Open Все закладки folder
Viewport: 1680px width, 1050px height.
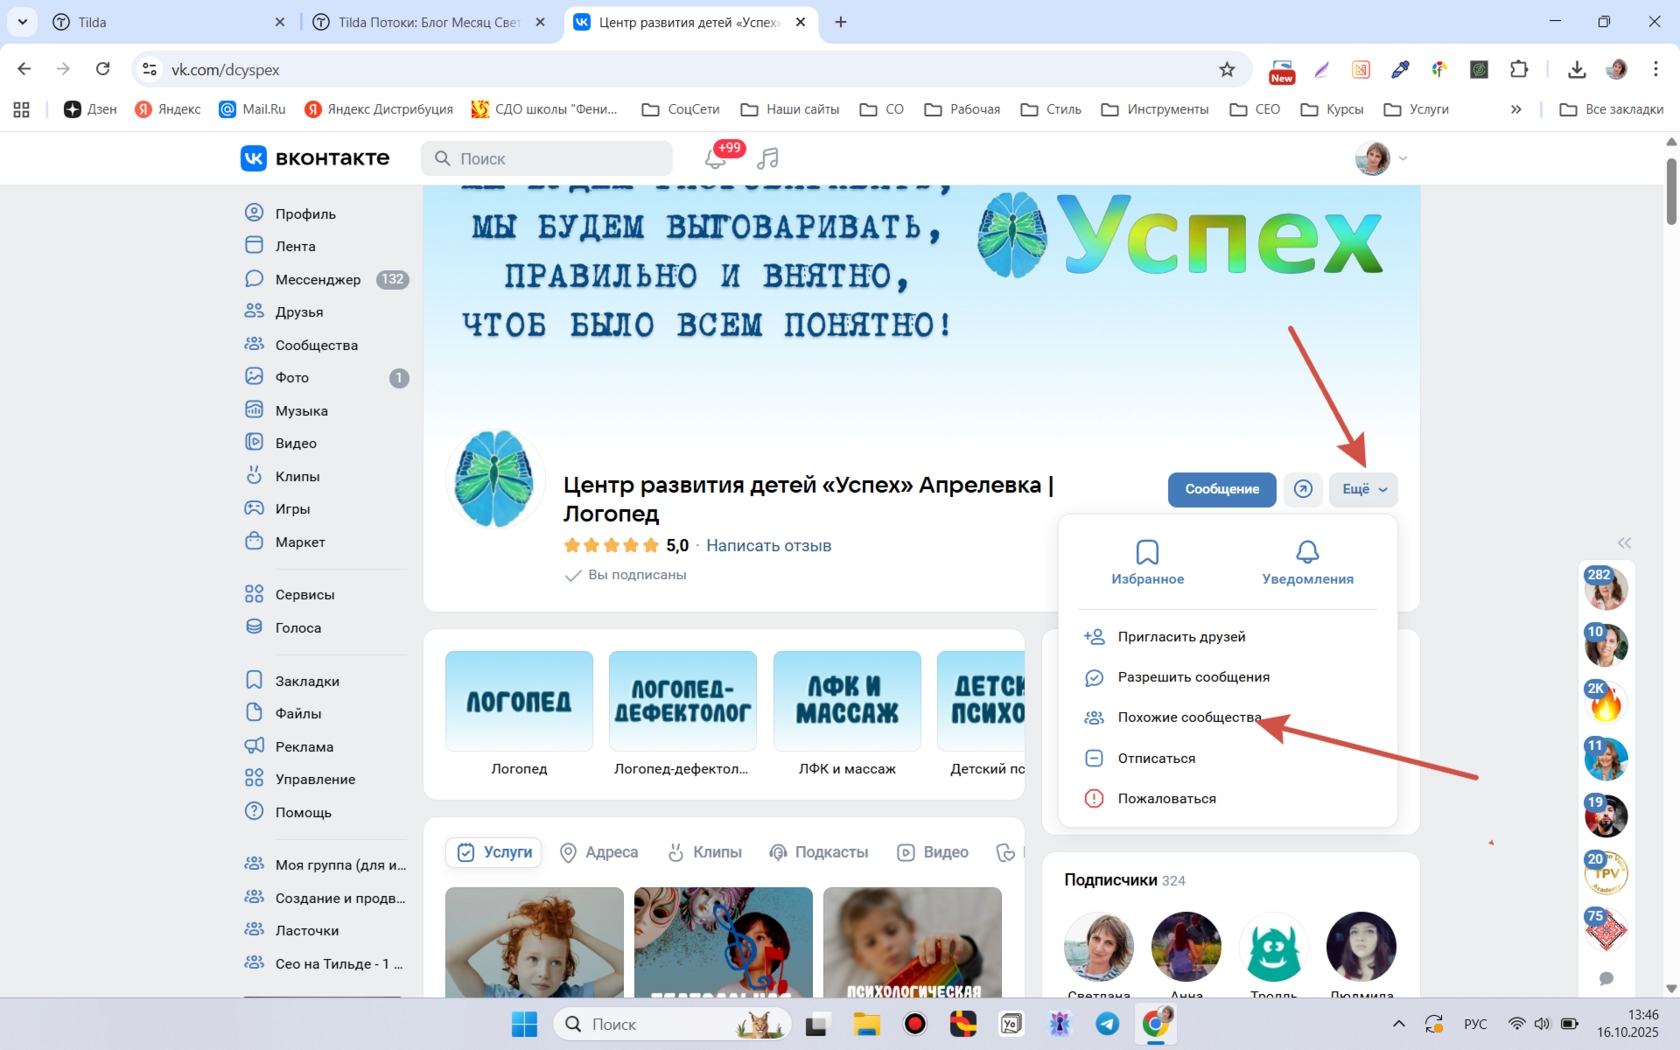point(1611,109)
